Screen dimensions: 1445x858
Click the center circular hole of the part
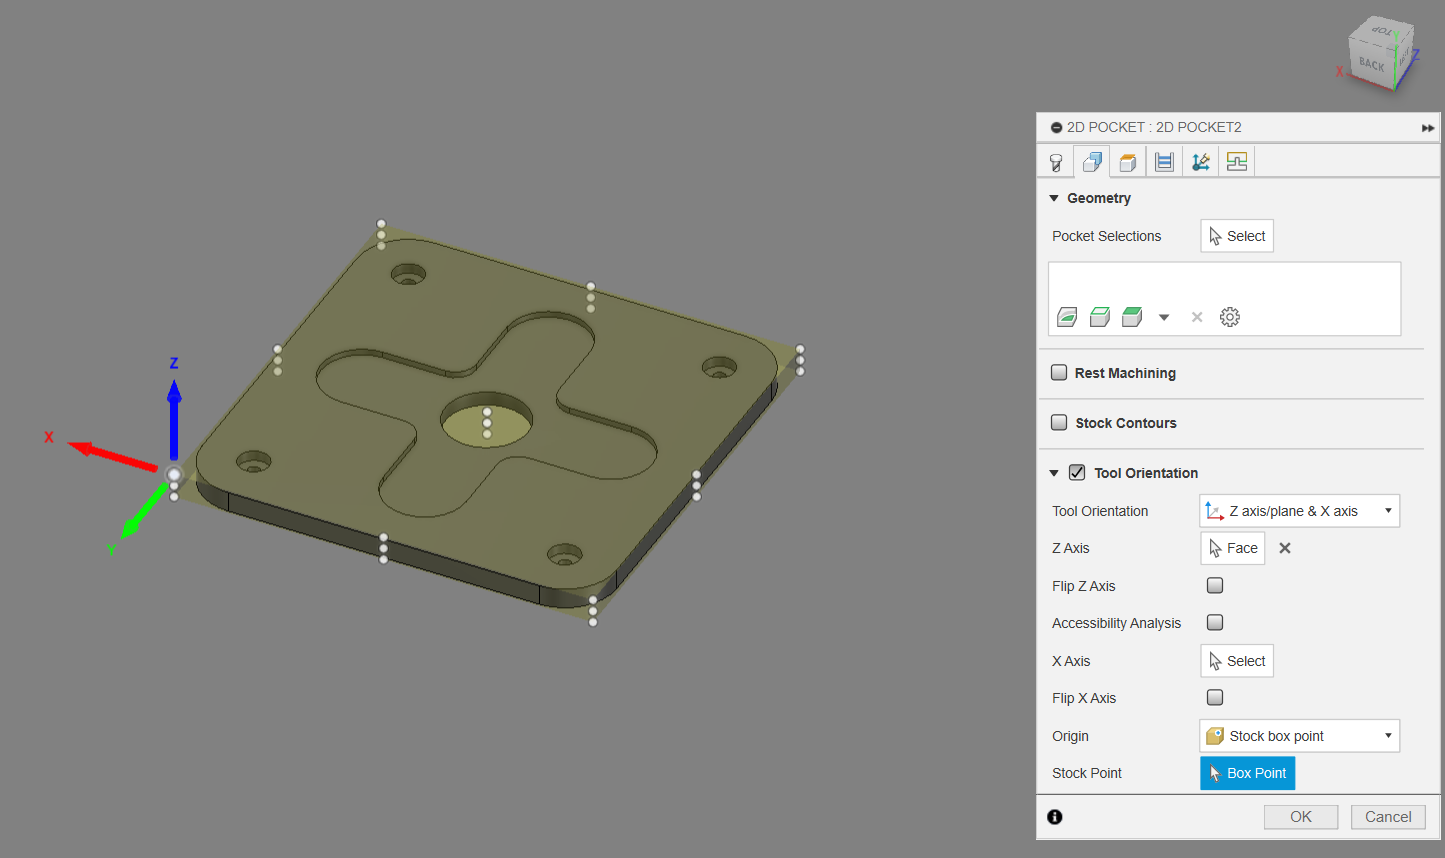point(487,419)
